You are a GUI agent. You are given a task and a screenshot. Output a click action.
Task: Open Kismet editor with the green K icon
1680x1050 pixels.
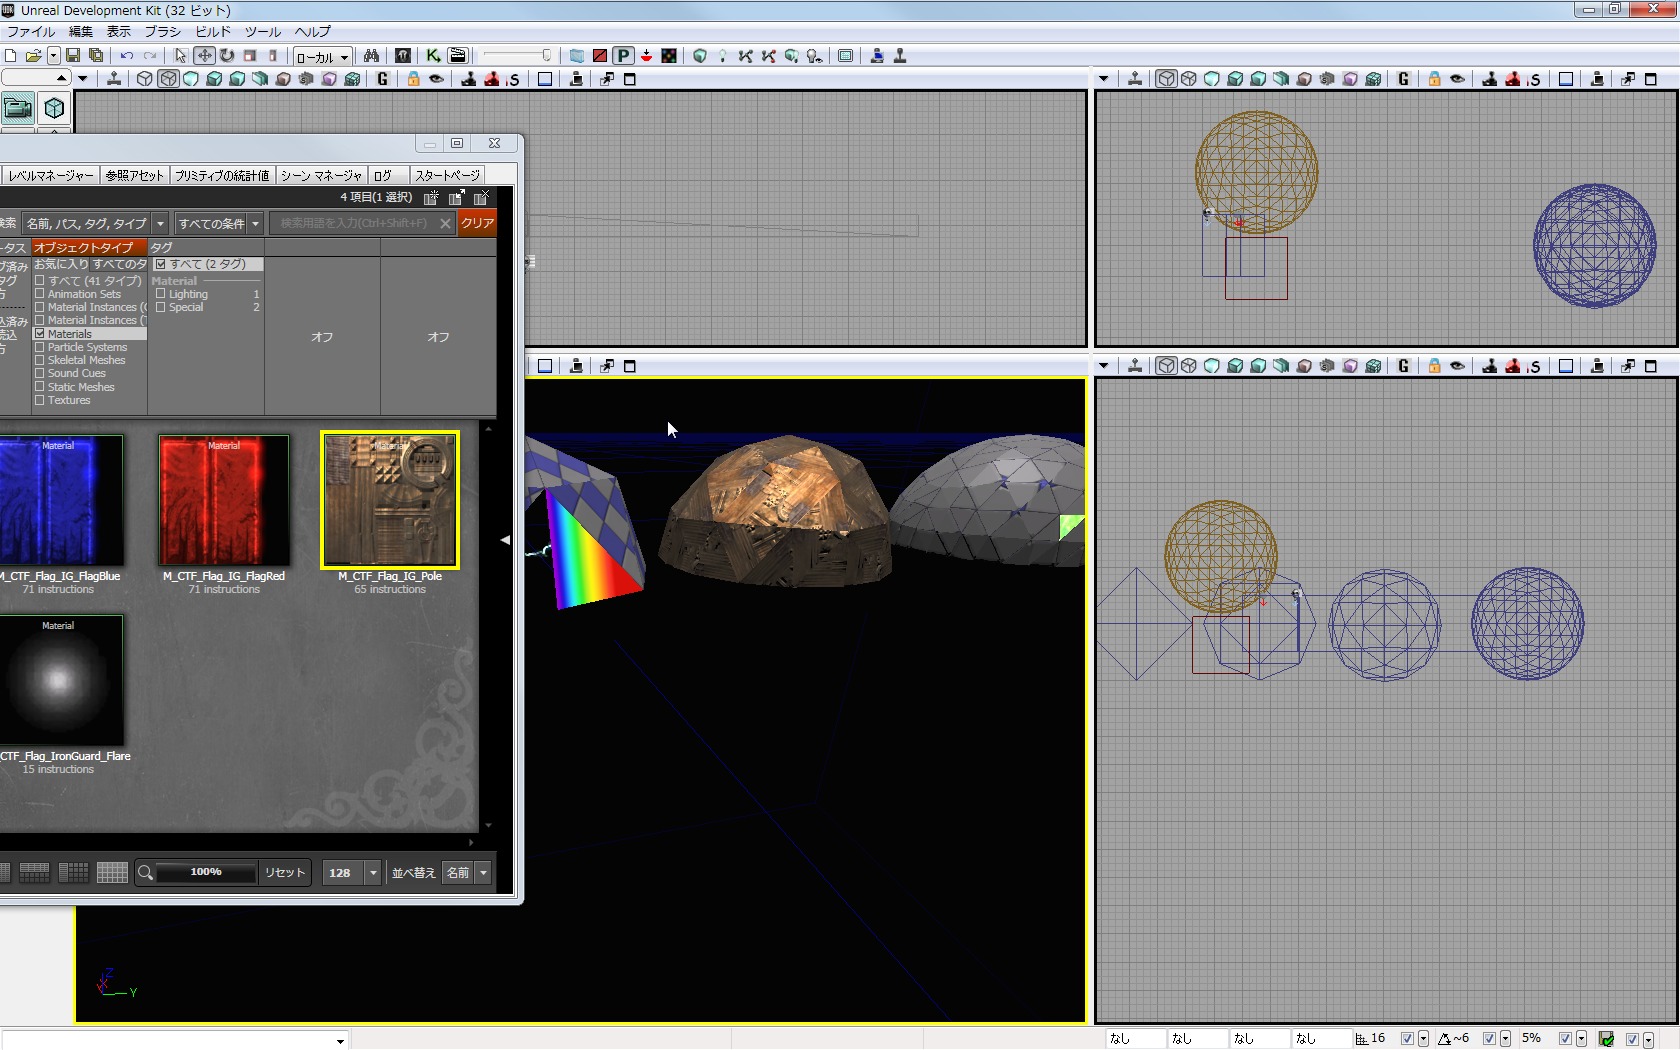point(433,56)
